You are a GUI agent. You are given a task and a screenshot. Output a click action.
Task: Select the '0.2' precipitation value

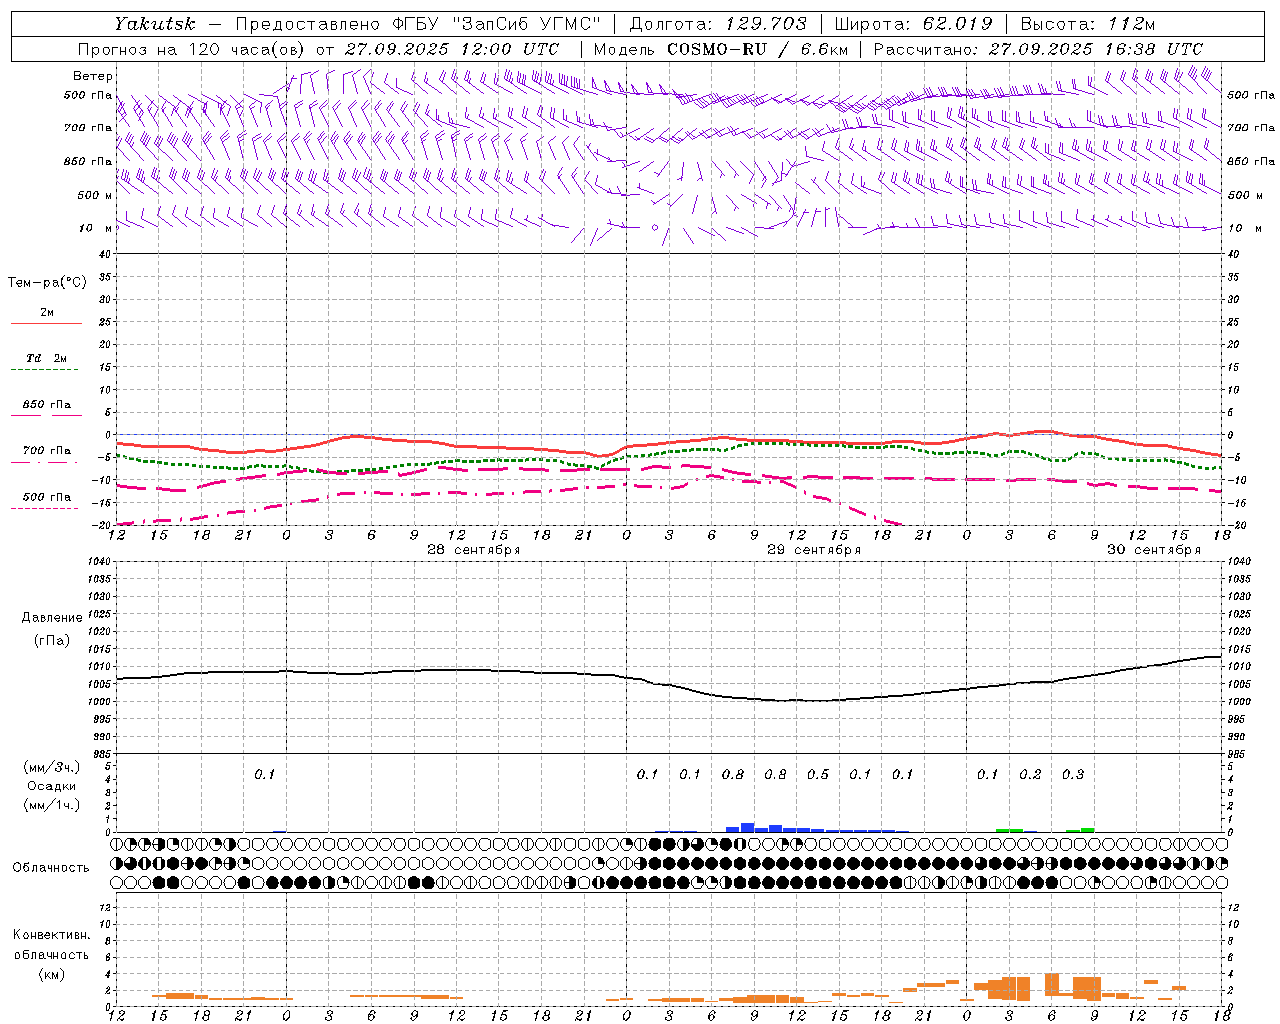point(1030,774)
